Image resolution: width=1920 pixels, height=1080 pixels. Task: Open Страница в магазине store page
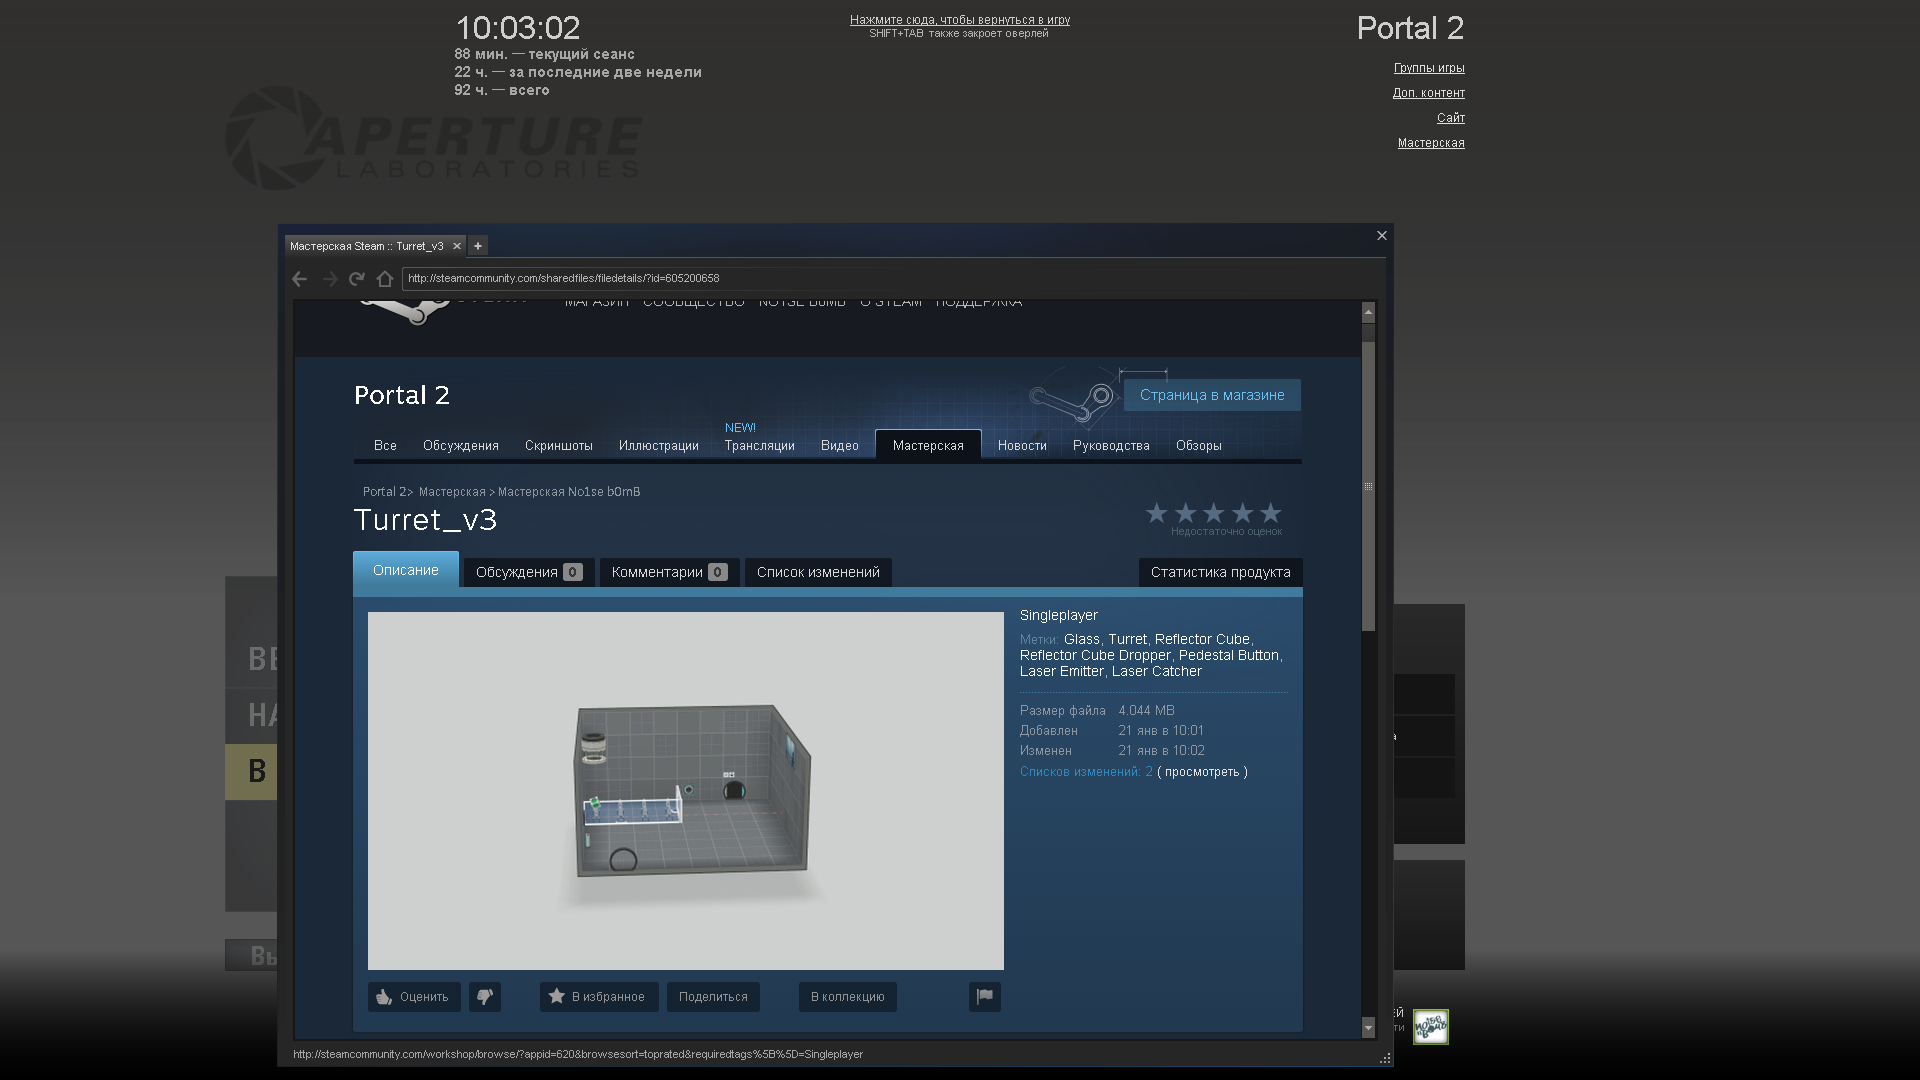1212,395
